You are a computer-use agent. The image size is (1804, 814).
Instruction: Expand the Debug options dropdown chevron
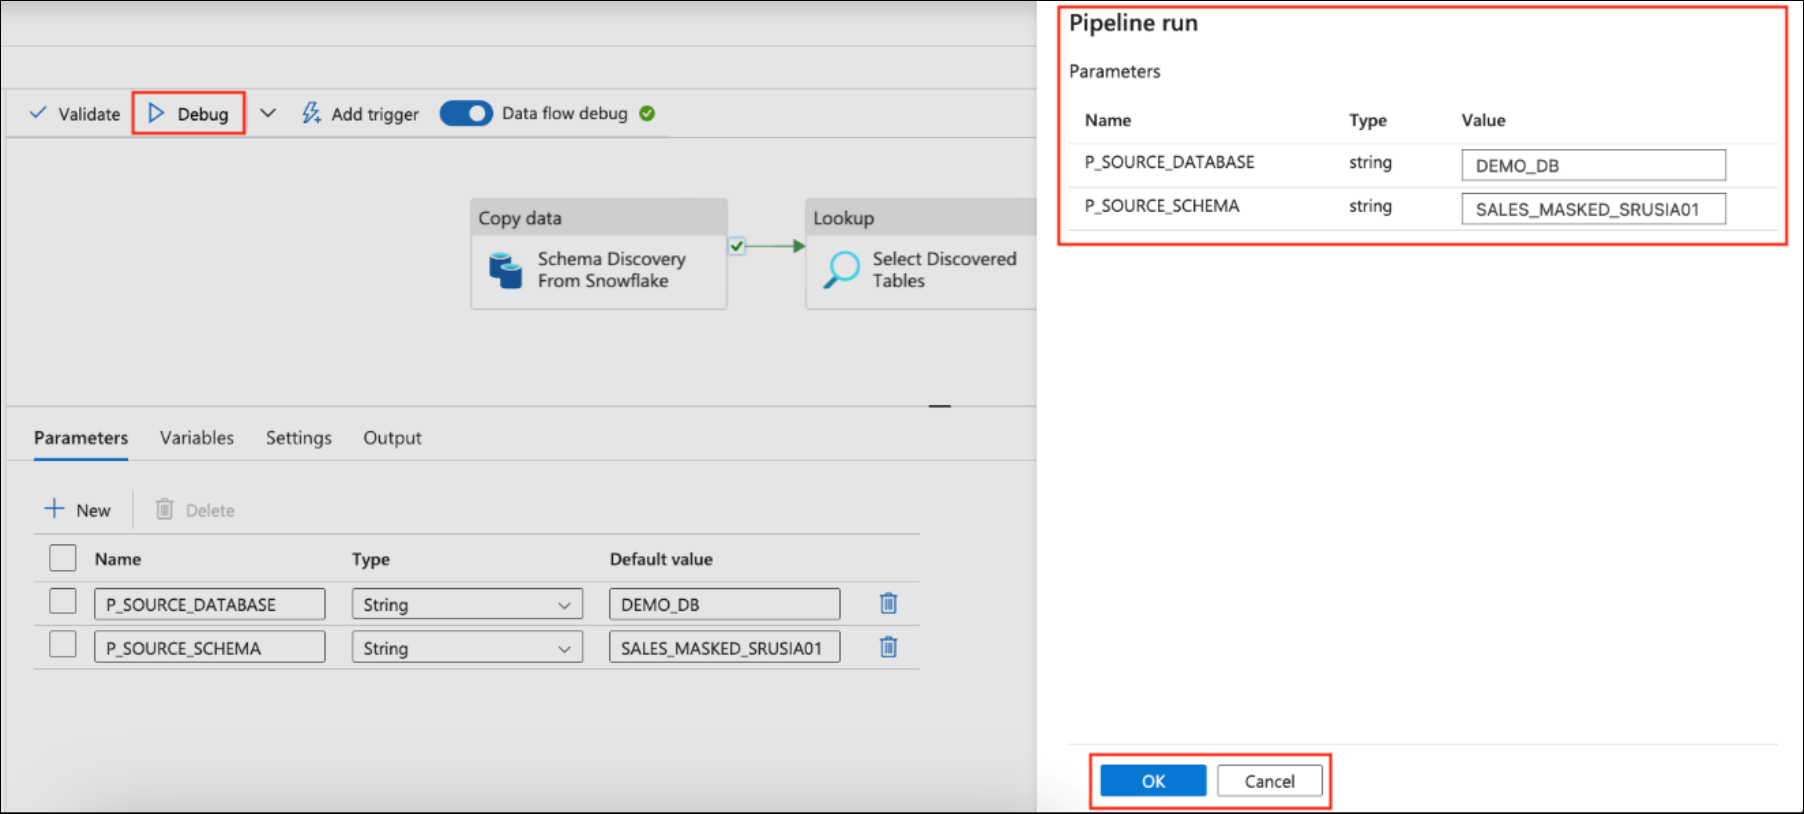[268, 113]
